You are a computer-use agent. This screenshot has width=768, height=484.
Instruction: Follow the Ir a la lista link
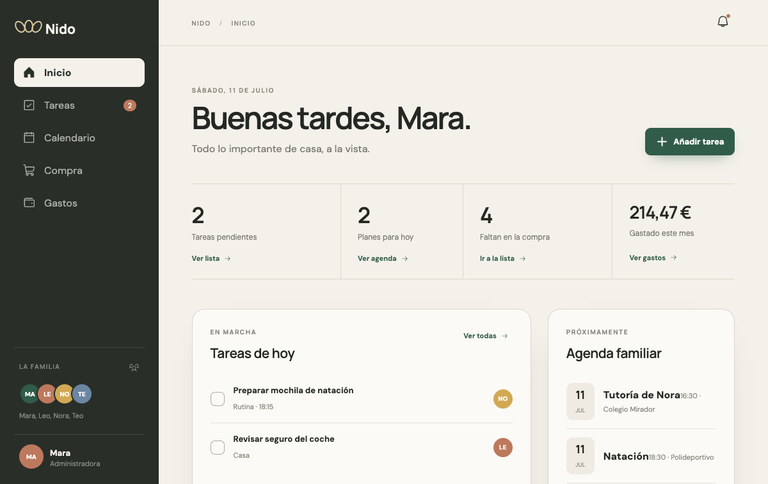[503, 258]
